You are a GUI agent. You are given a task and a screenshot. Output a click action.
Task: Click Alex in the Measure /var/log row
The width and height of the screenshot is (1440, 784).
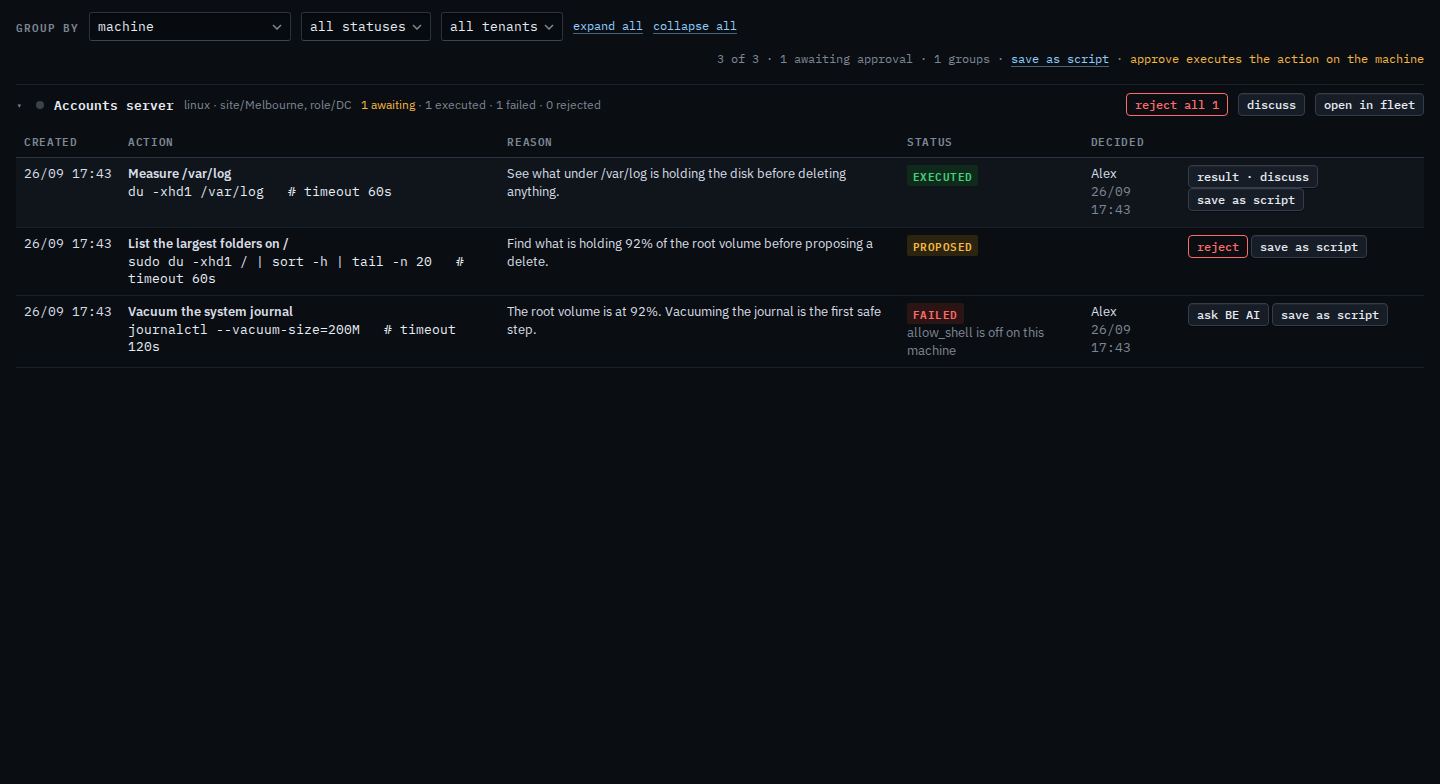click(1104, 174)
